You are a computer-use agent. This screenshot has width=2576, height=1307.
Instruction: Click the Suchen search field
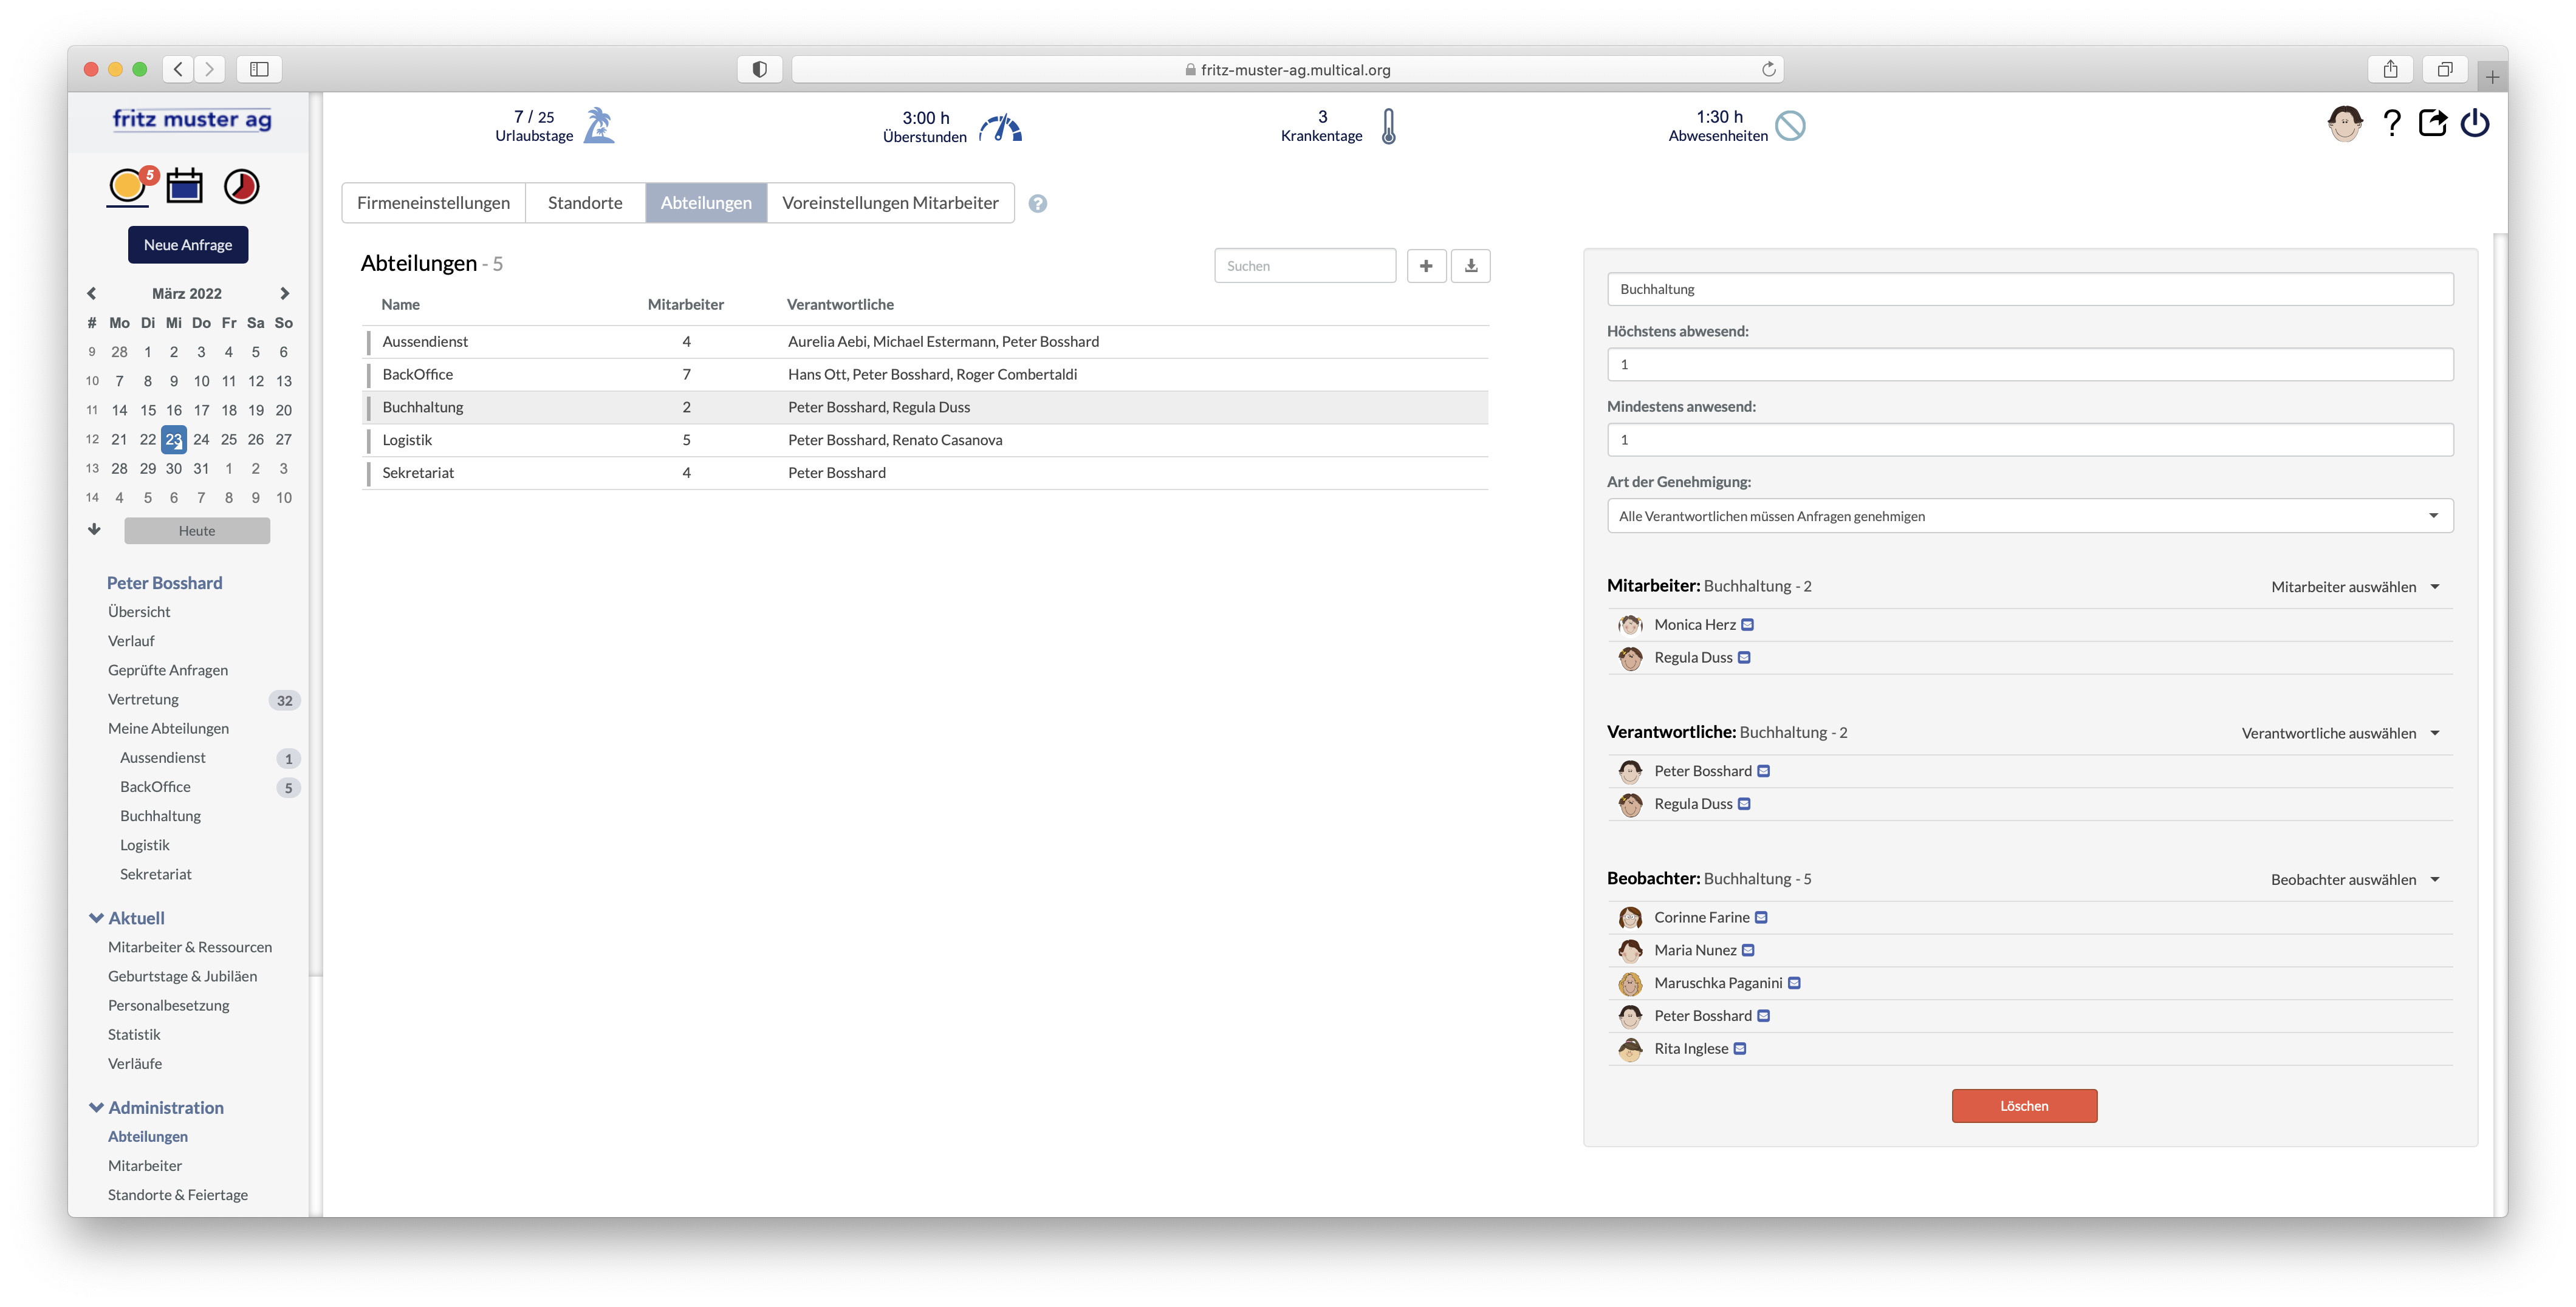1305,266
